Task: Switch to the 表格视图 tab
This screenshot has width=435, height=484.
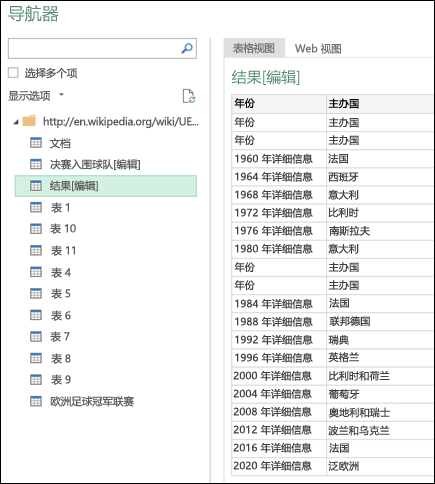Action: pos(254,48)
